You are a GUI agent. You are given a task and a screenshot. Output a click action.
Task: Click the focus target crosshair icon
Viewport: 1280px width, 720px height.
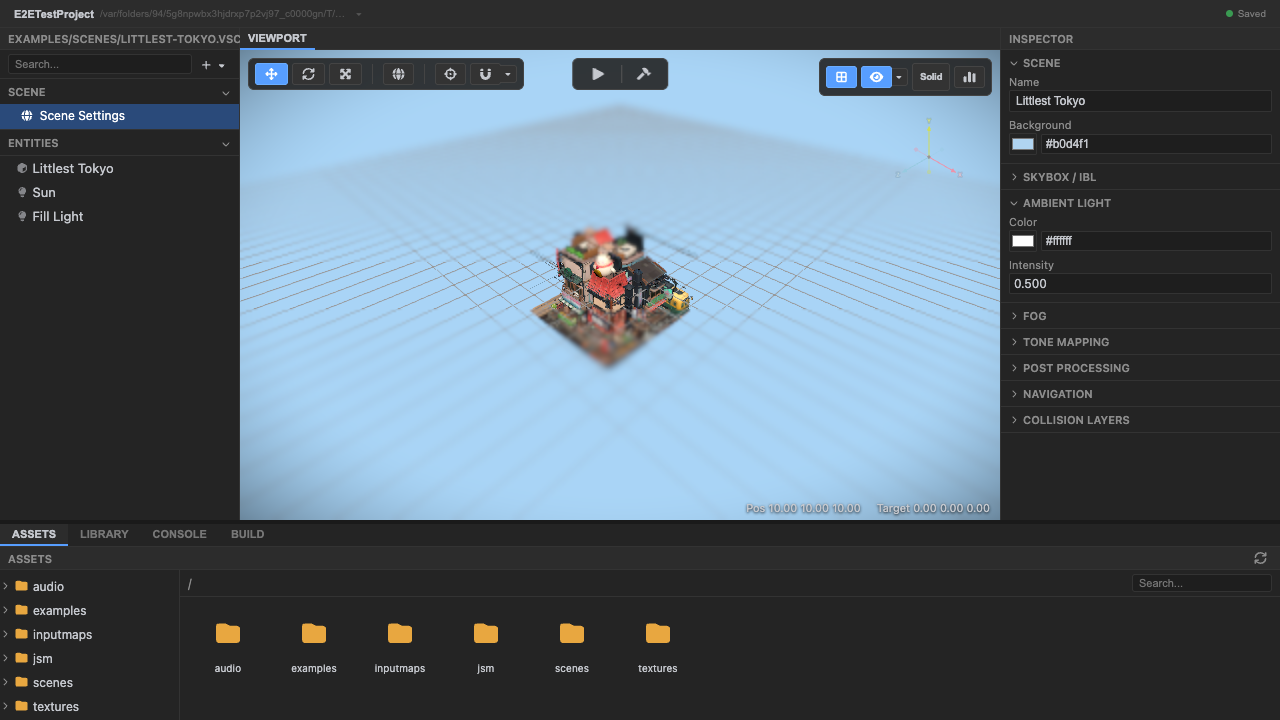[x=450, y=74]
